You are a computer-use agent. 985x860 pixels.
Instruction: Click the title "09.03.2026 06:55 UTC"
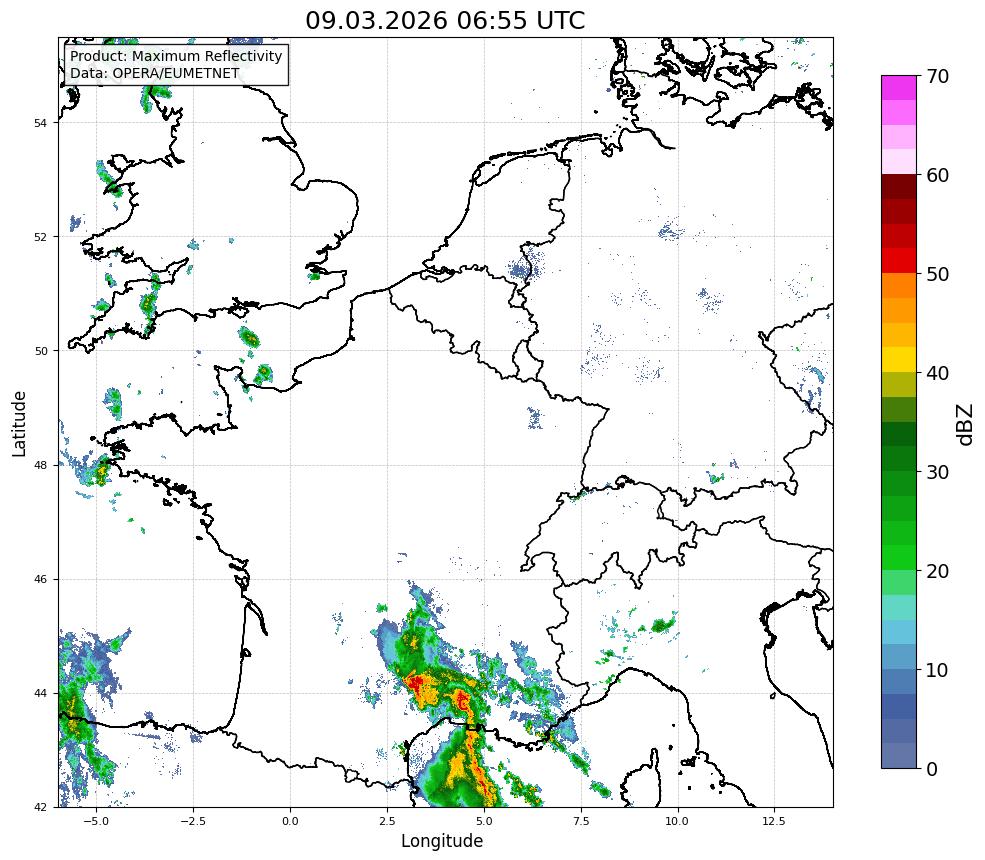445,21
